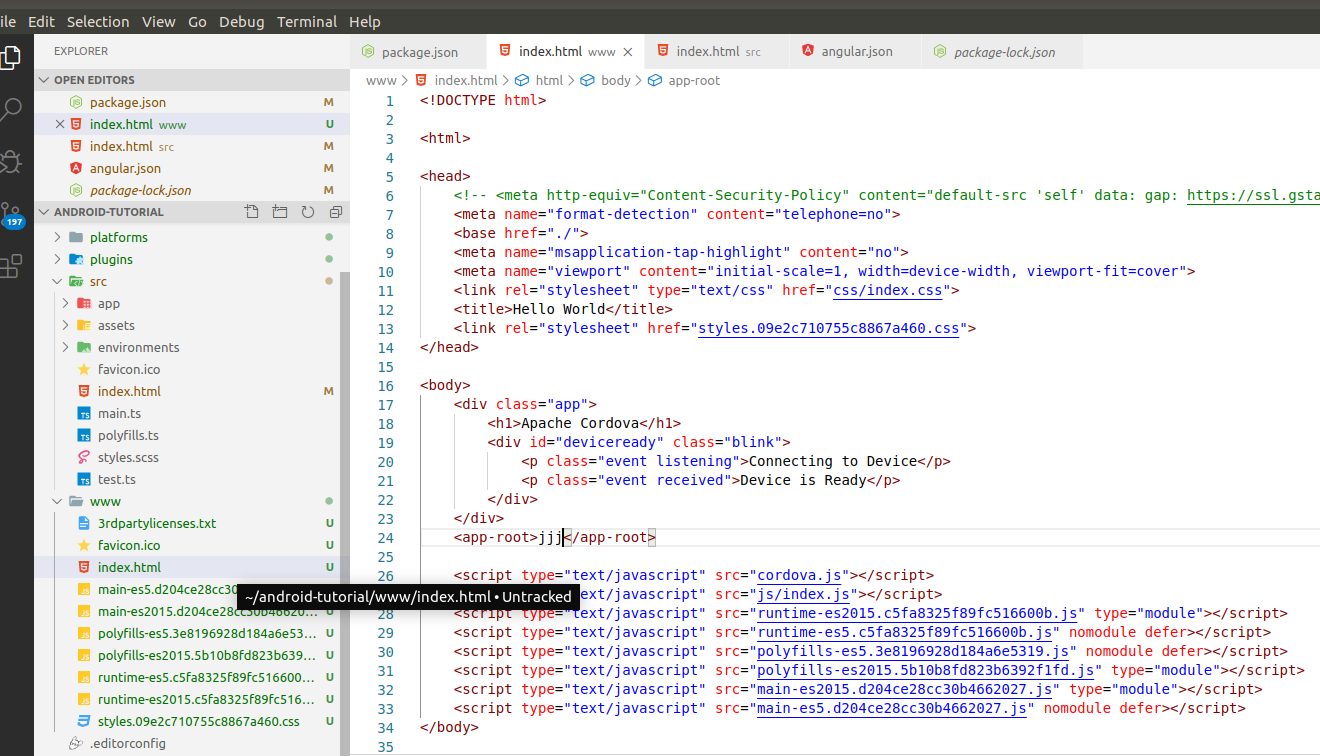Image resolution: width=1320 pixels, height=756 pixels.
Task: Follow the main-es5.d204ce28cc30b4662027.js link on line 33
Action: (x=892, y=708)
